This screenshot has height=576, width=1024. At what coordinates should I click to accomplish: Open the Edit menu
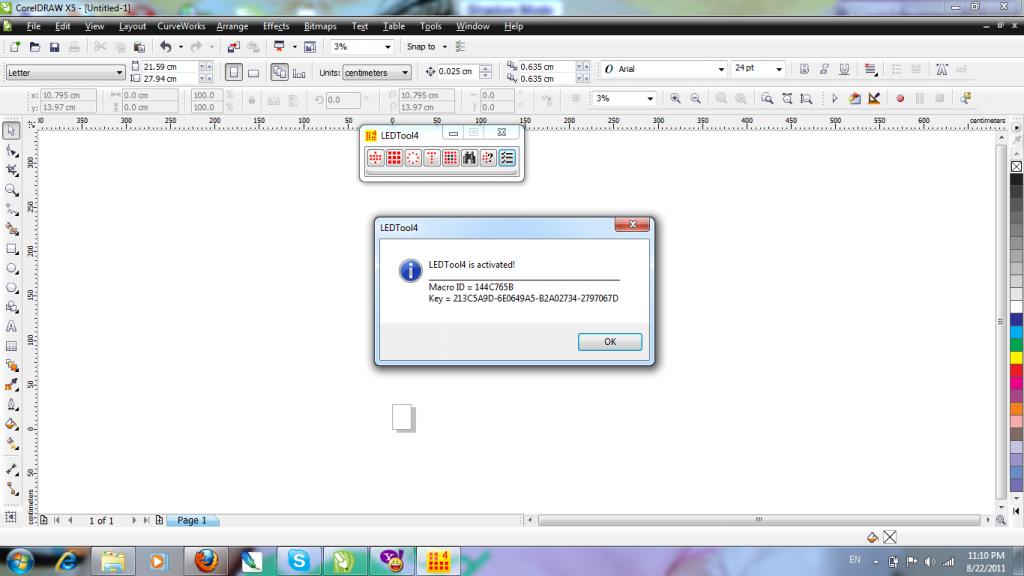click(x=63, y=27)
